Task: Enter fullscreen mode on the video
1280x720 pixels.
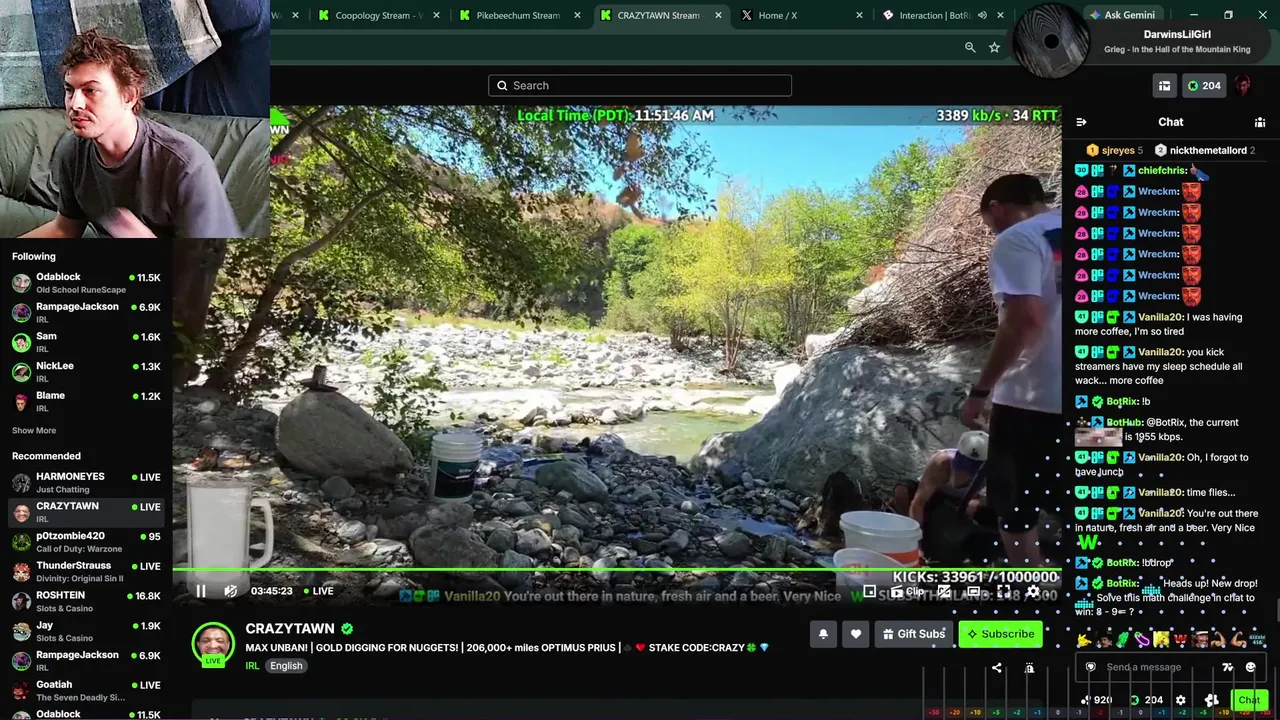Action: (1004, 591)
